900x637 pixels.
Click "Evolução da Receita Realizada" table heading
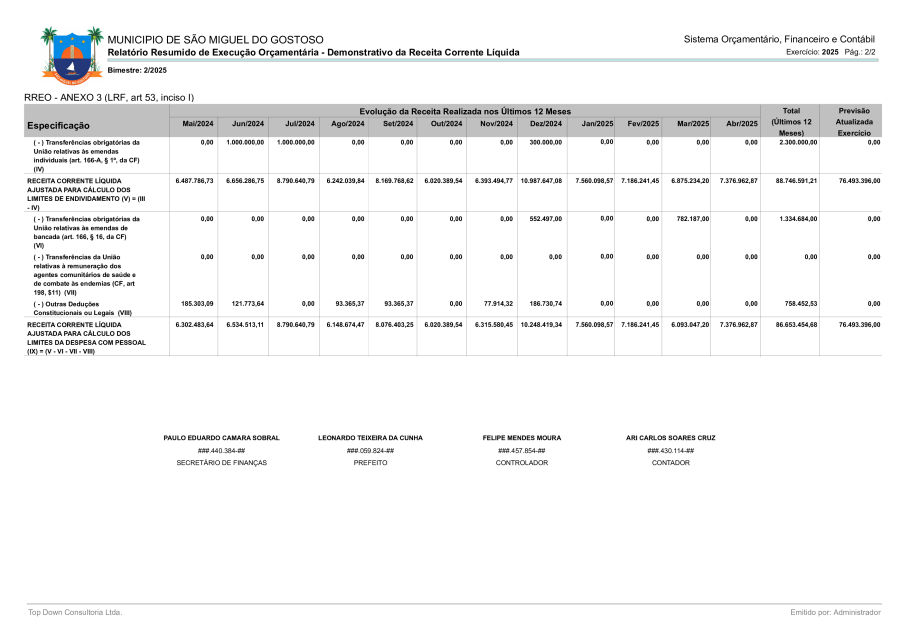pyautogui.click(x=465, y=110)
